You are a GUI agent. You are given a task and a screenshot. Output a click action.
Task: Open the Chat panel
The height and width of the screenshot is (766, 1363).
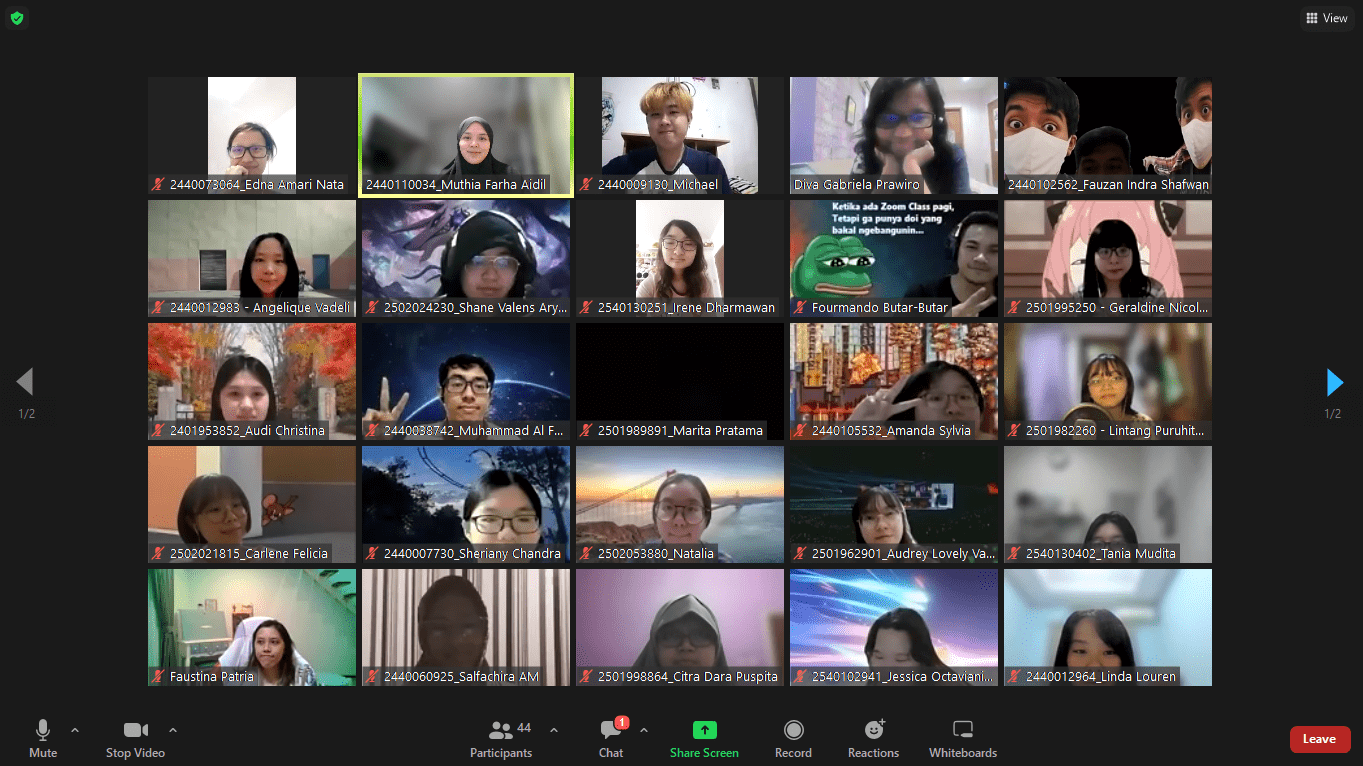pyautogui.click(x=611, y=738)
